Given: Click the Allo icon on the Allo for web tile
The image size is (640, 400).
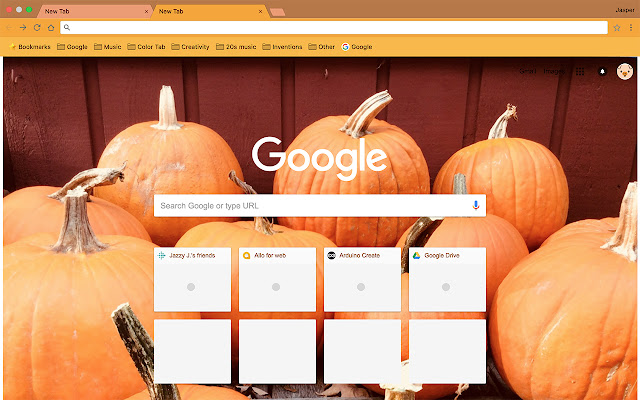Looking at the screenshot, I should point(247,256).
